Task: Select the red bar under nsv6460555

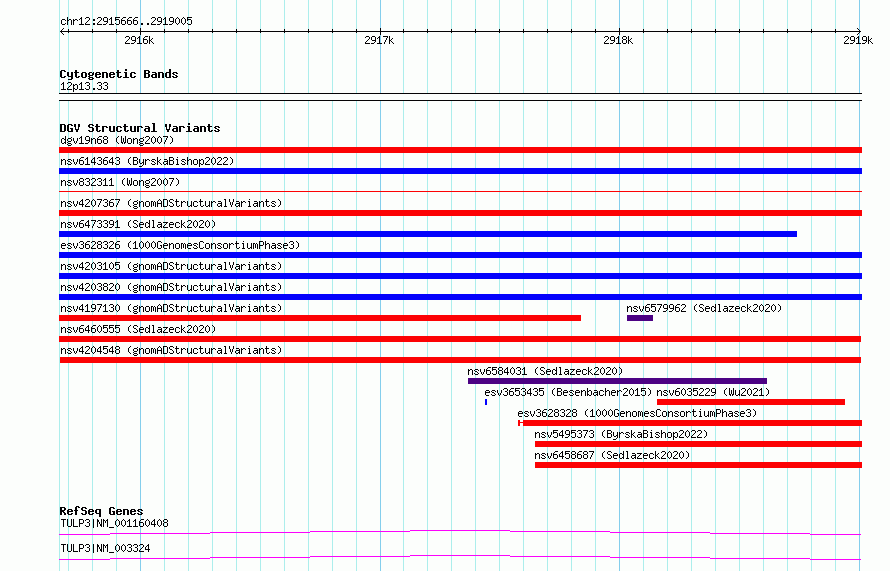Action: pos(460,339)
